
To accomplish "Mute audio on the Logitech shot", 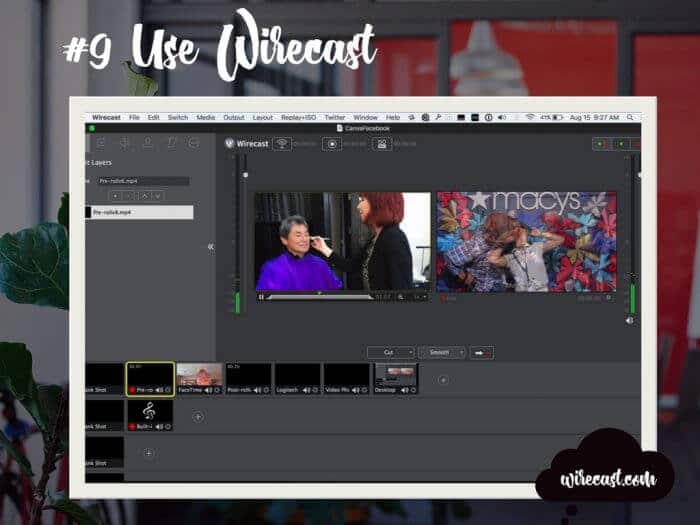I will coord(308,390).
